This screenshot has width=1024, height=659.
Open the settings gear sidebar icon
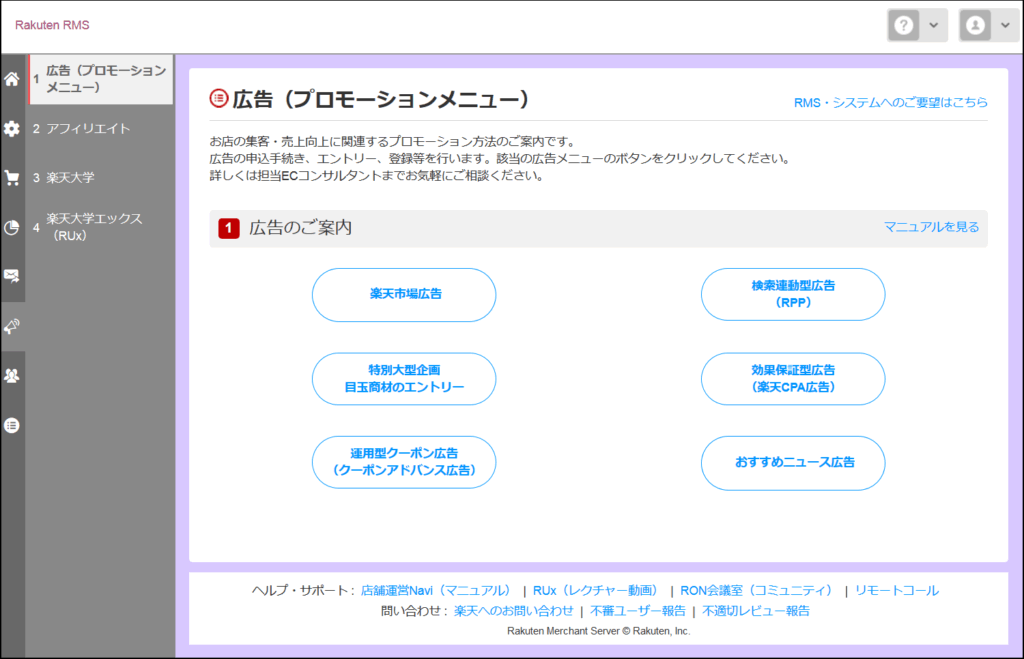(x=12, y=129)
